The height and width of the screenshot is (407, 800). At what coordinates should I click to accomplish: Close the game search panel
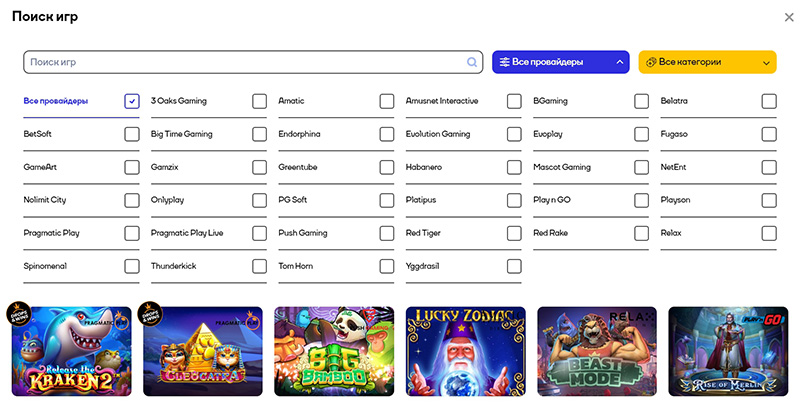pyautogui.click(x=789, y=17)
